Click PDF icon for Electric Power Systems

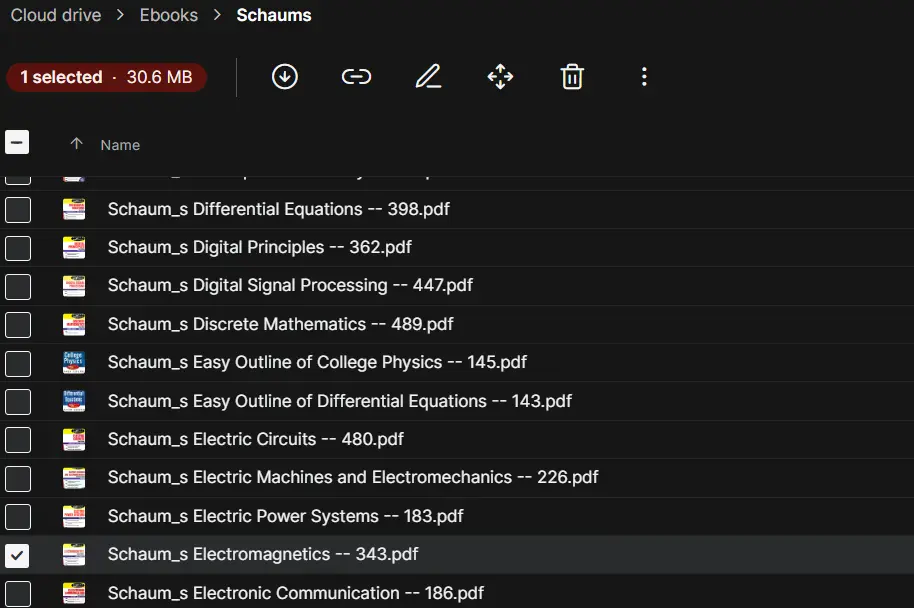[x=74, y=516]
